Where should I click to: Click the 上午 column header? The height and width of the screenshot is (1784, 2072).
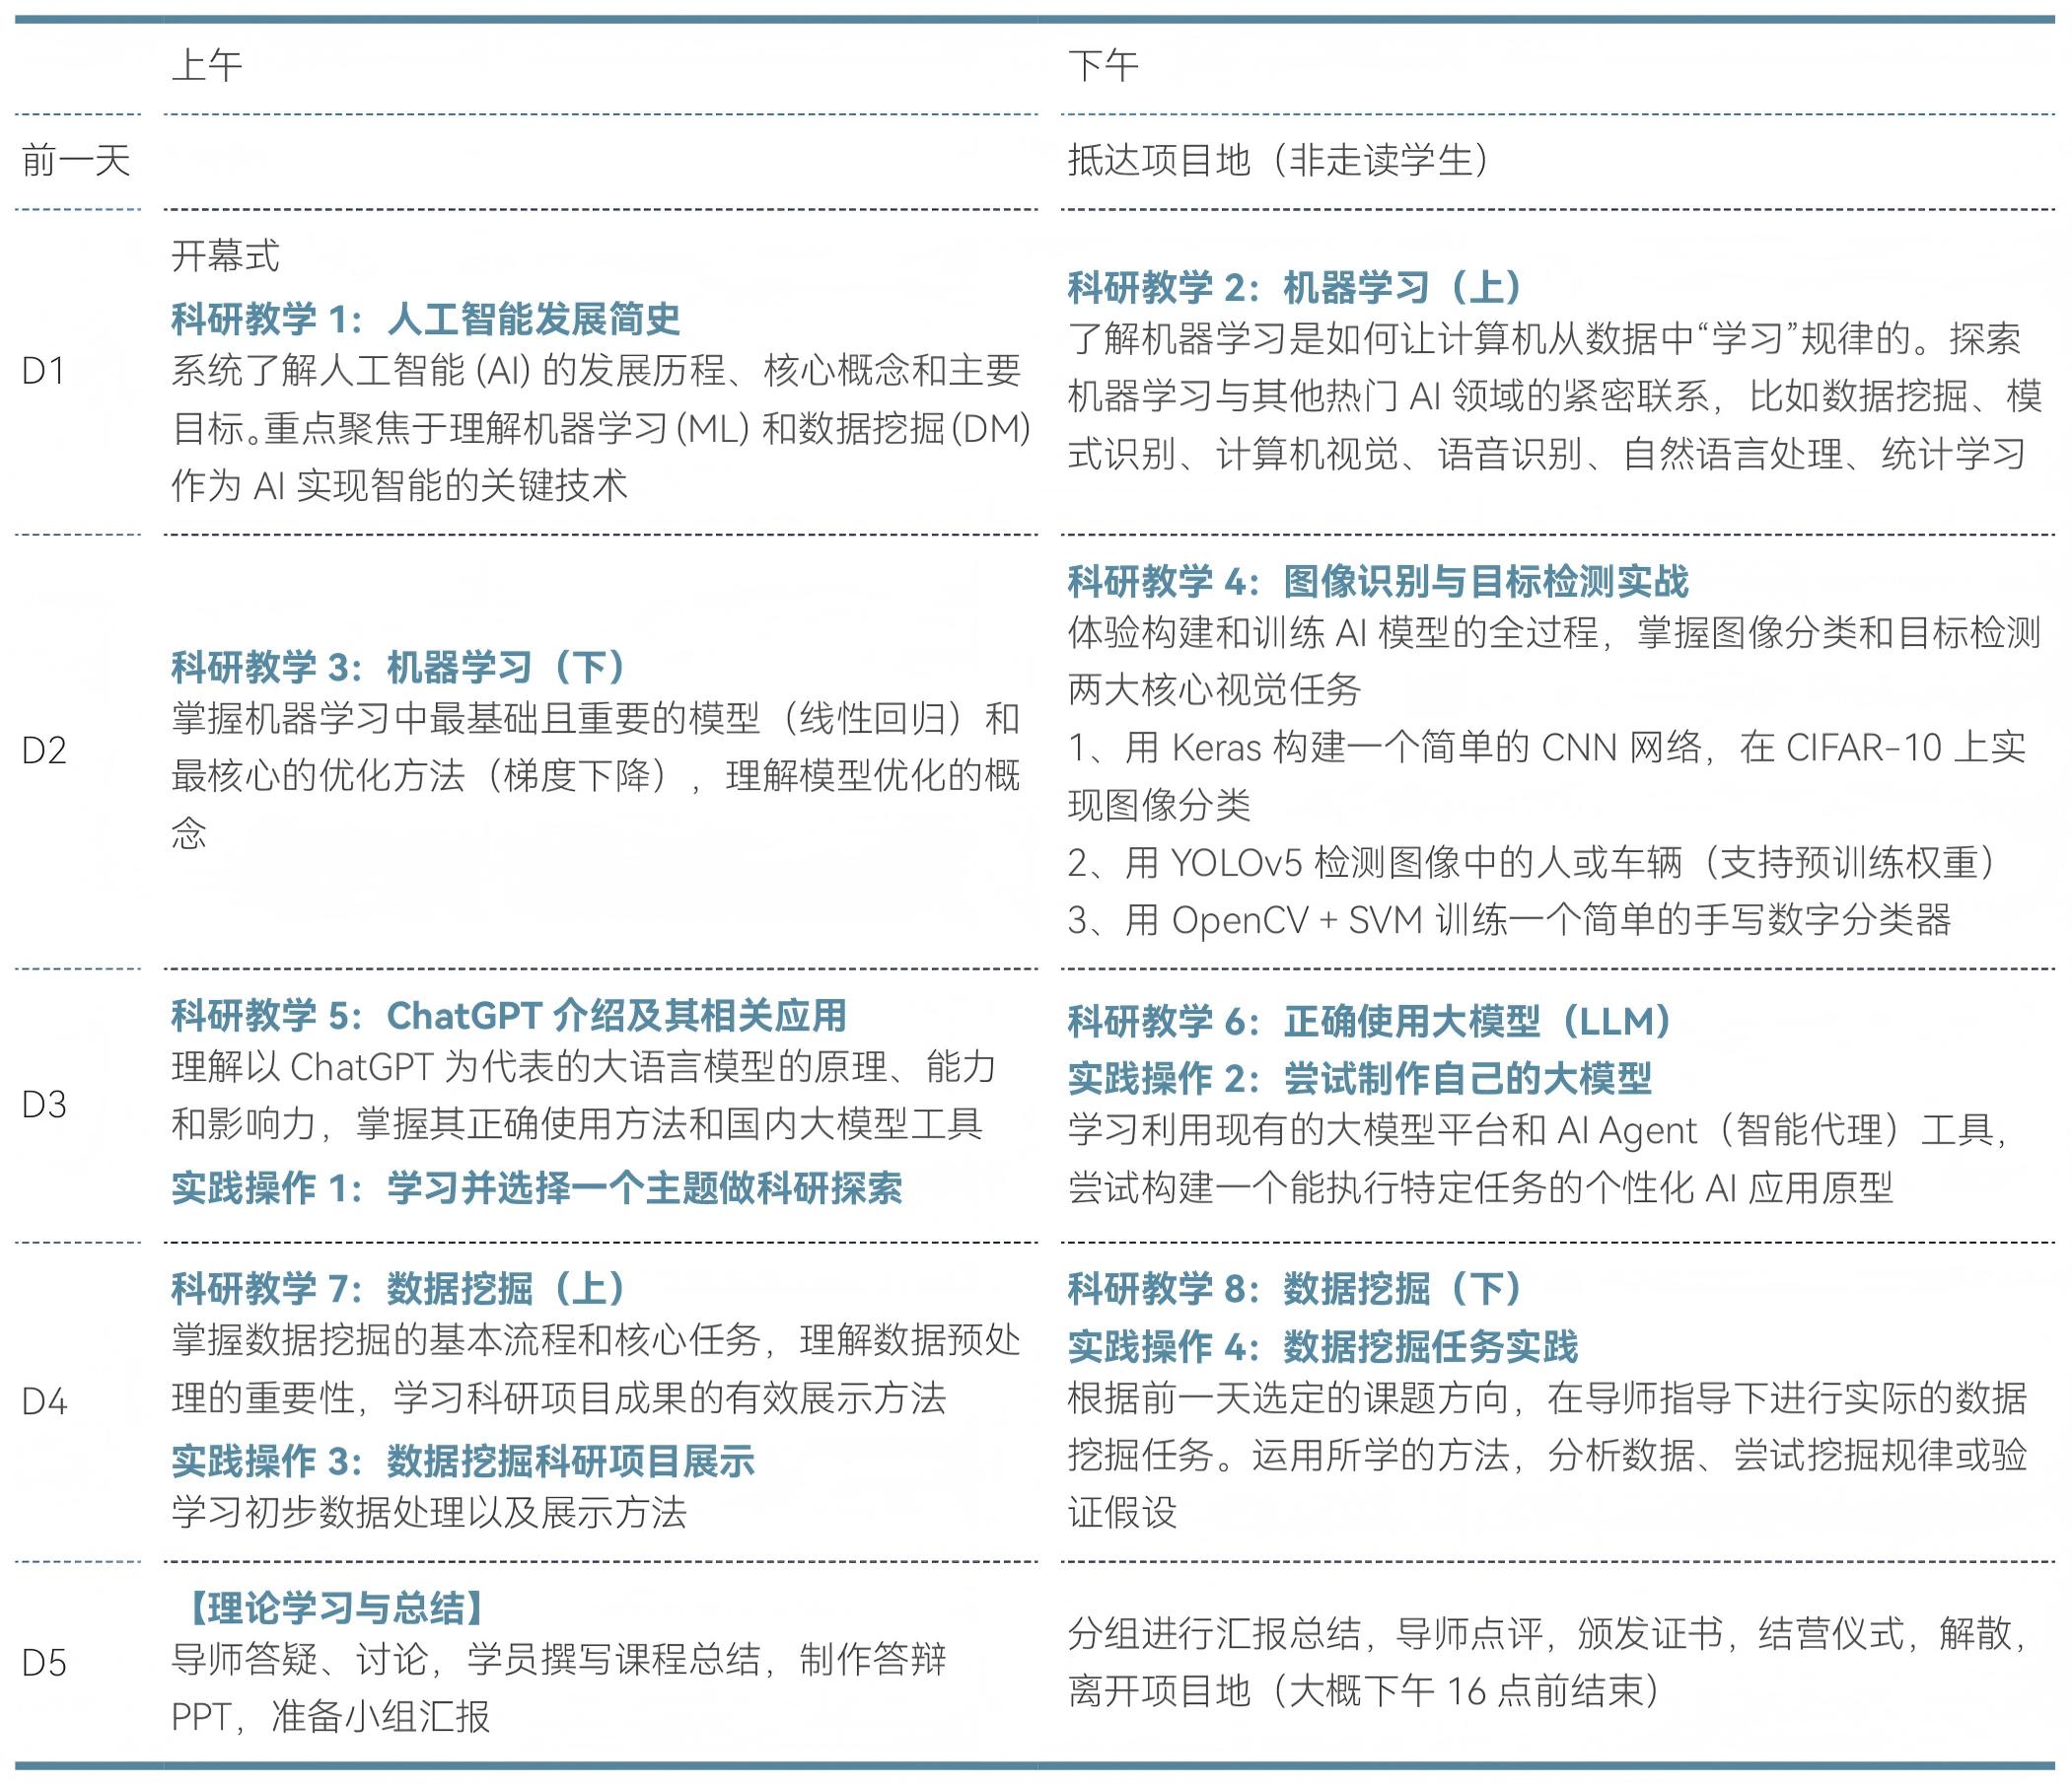click(x=207, y=66)
